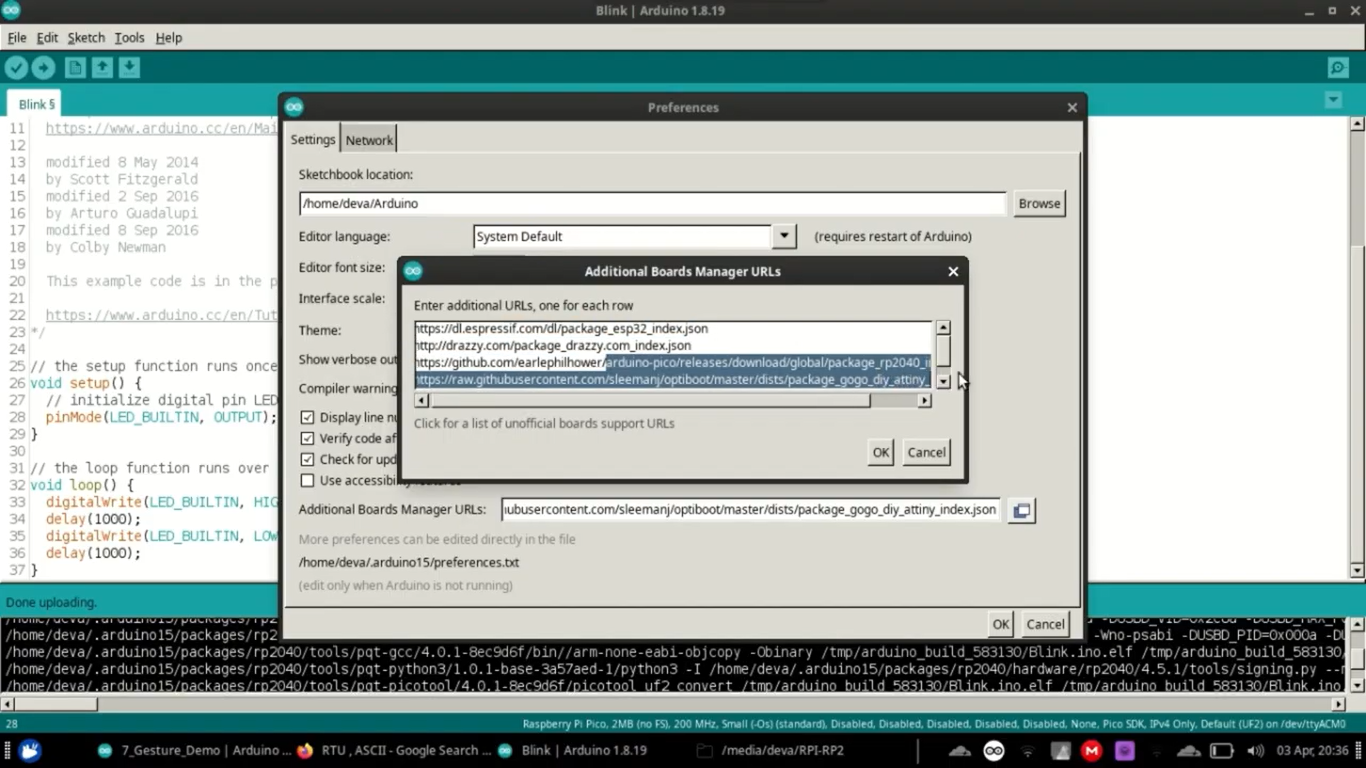The width and height of the screenshot is (1366, 768).
Task: Select the Settings tab in Preferences
Action: pos(313,139)
